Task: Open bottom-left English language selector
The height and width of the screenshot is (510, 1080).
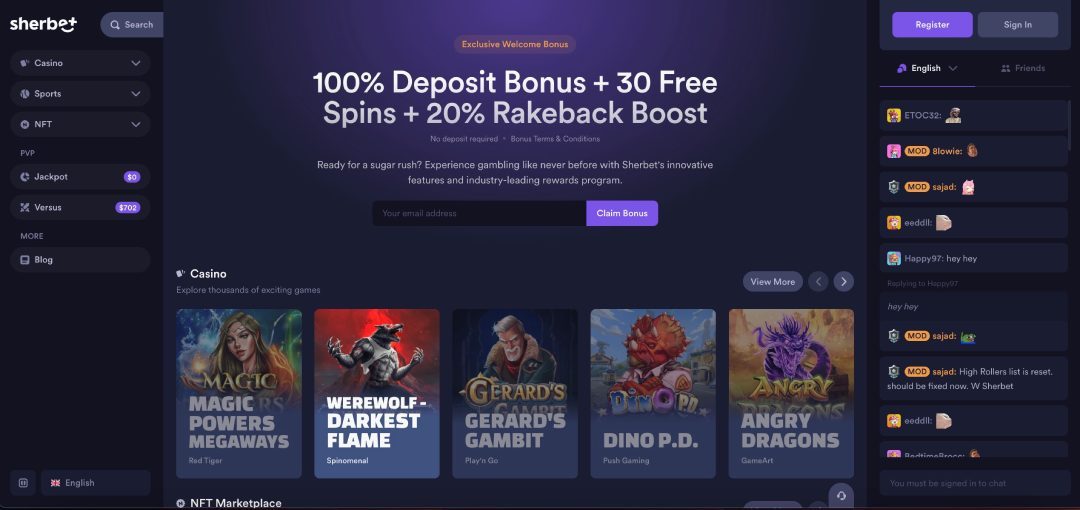Action: 96,483
